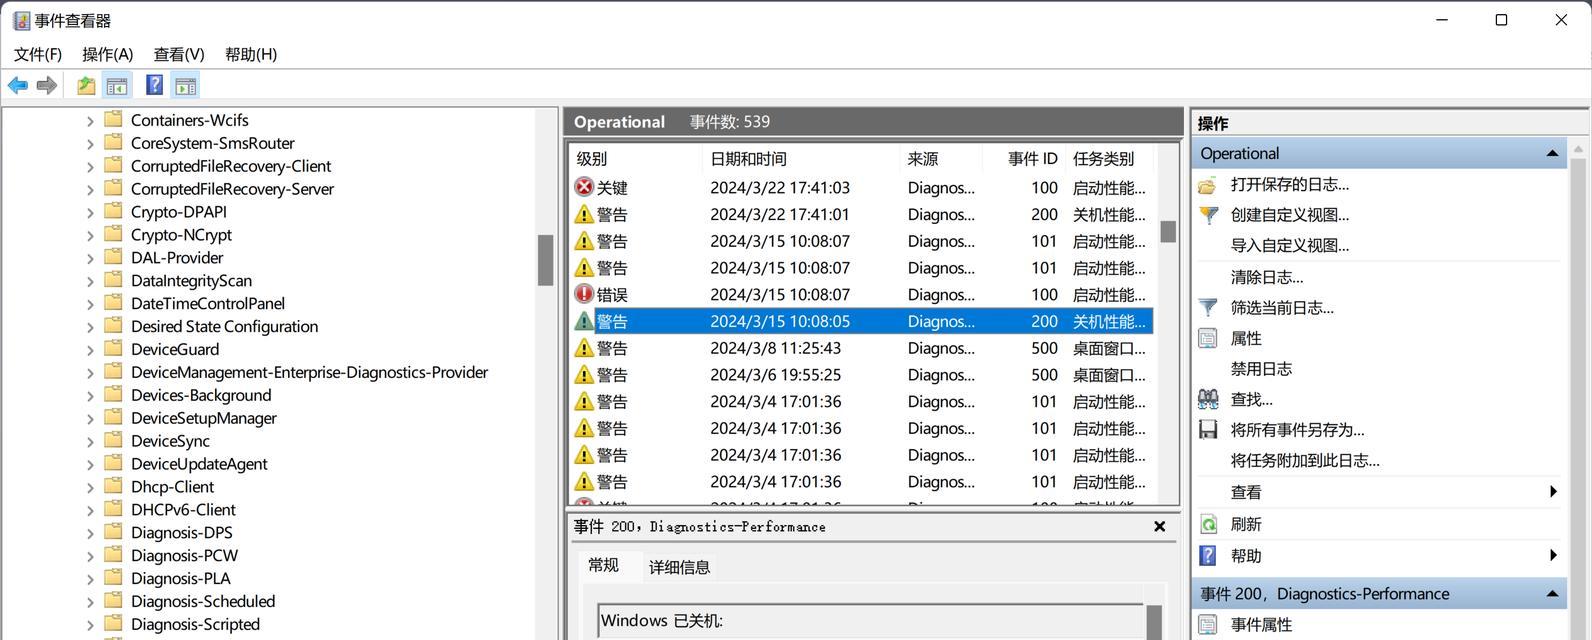The height and width of the screenshot is (640, 1592).
Task: Expand the DeviceSetupManager node
Action: tap(90, 419)
